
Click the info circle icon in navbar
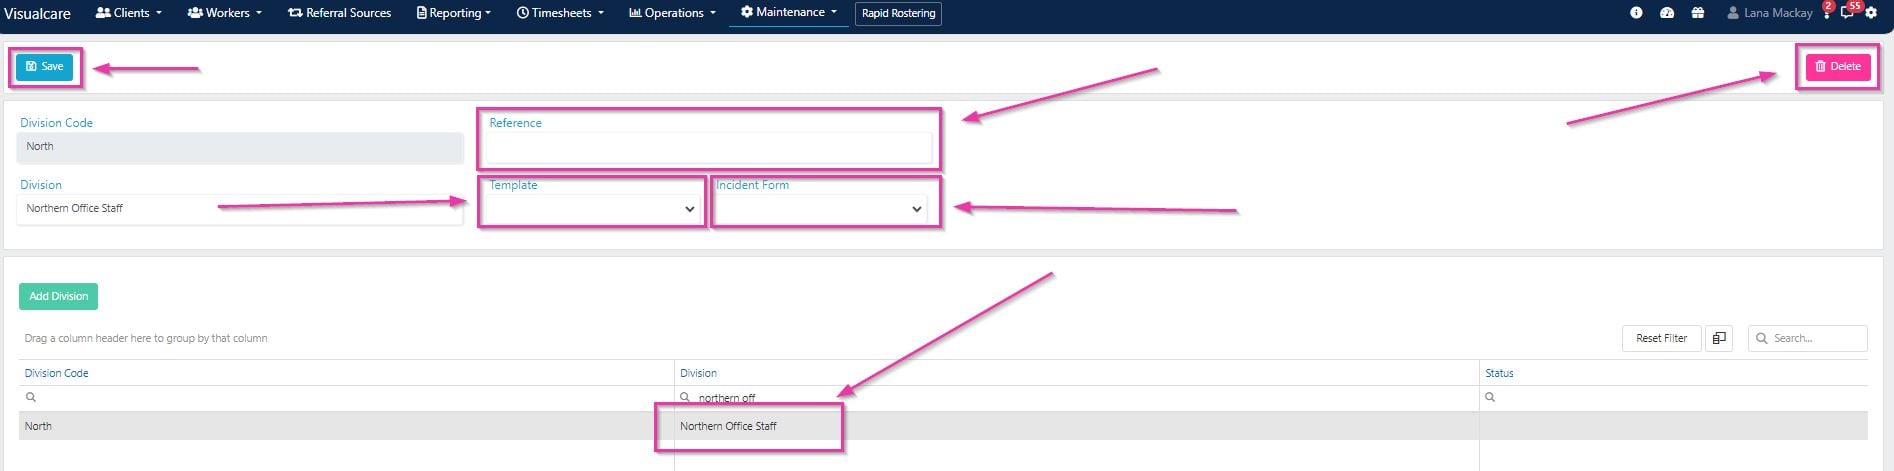coord(1636,13)
